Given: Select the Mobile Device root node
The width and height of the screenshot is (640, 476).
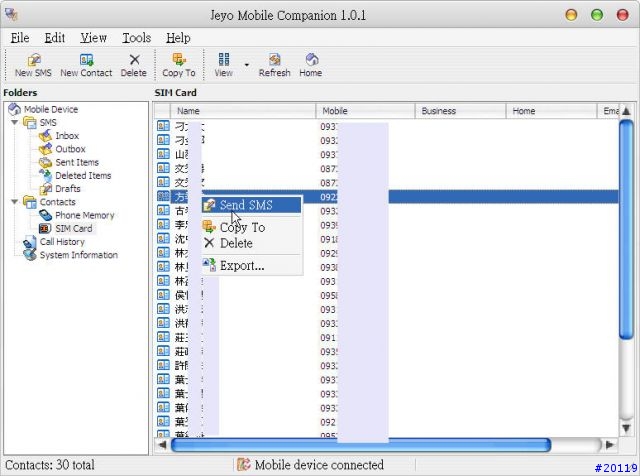Looking at the screenshot, I should tap(51, 109).
